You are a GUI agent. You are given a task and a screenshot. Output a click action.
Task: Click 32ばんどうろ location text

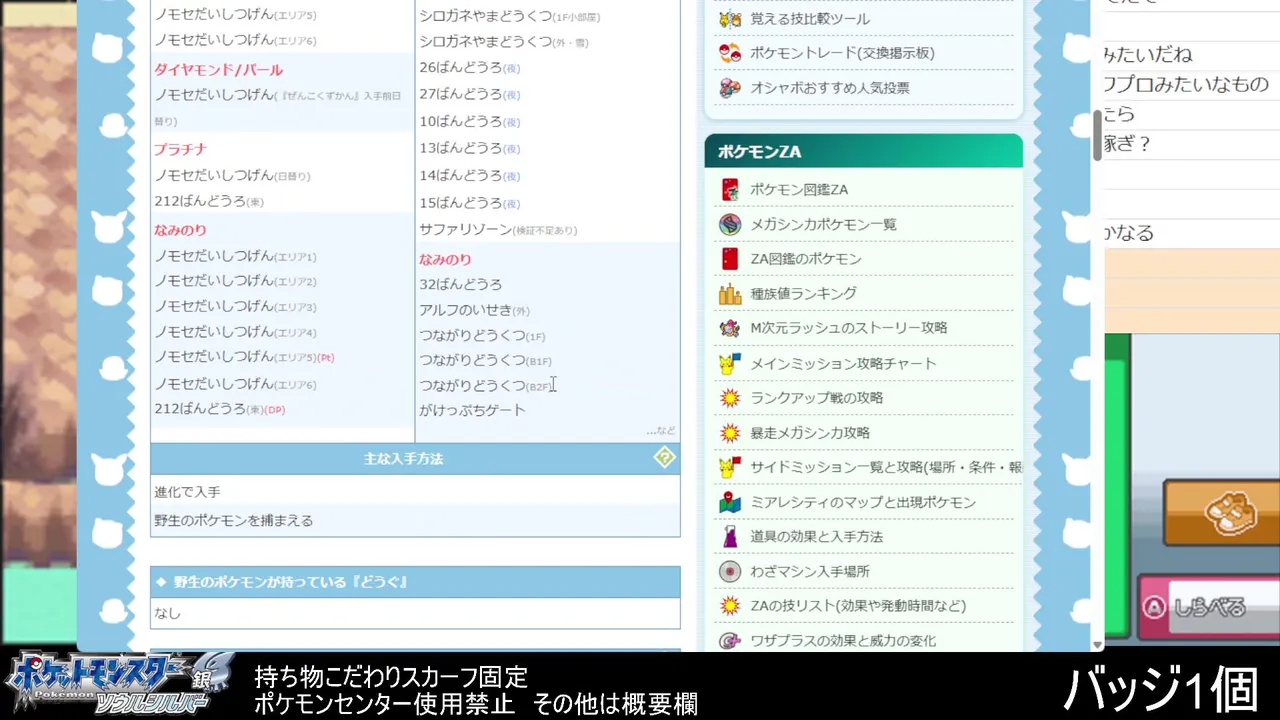(x=460, y=285)
